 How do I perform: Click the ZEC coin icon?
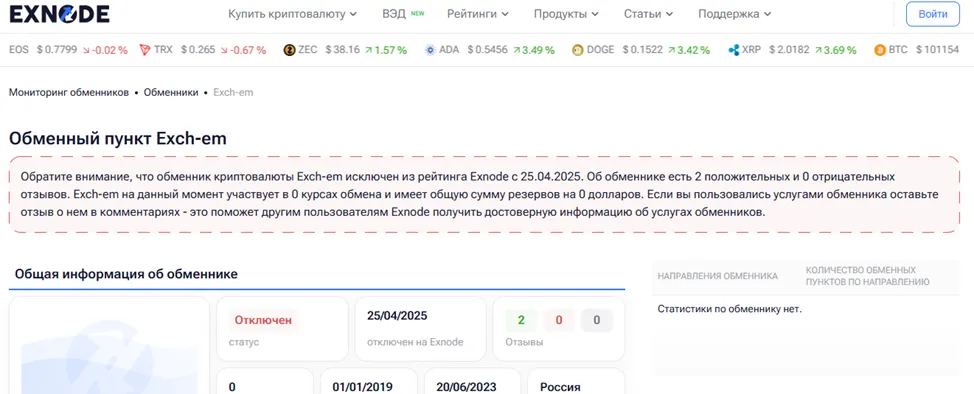pos(289,50)
